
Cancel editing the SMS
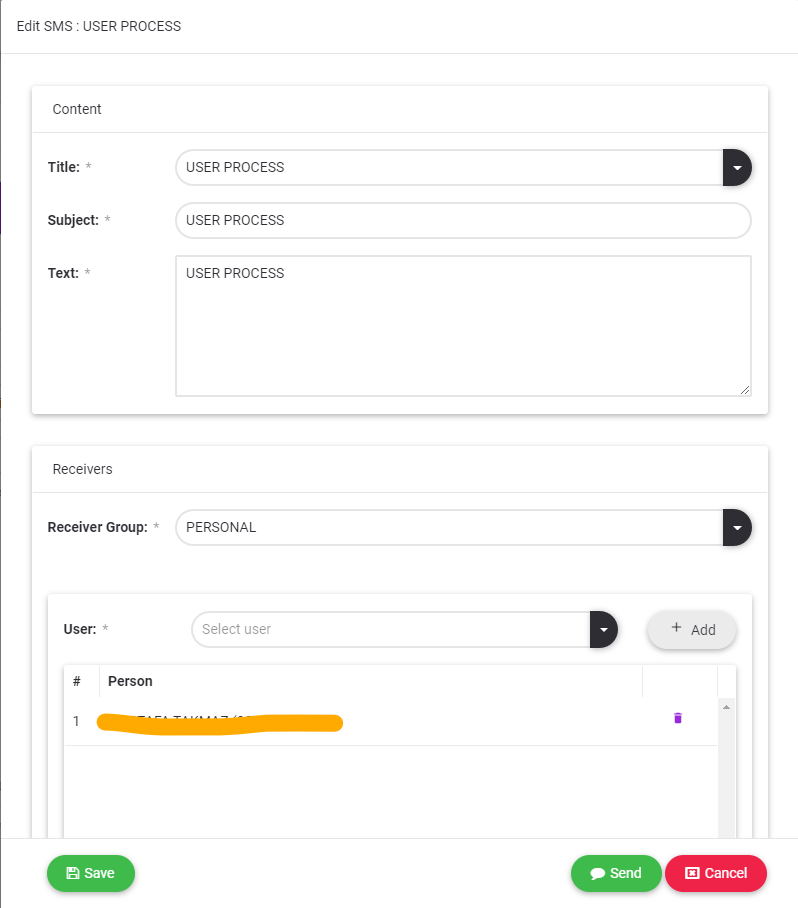(715, 873)
